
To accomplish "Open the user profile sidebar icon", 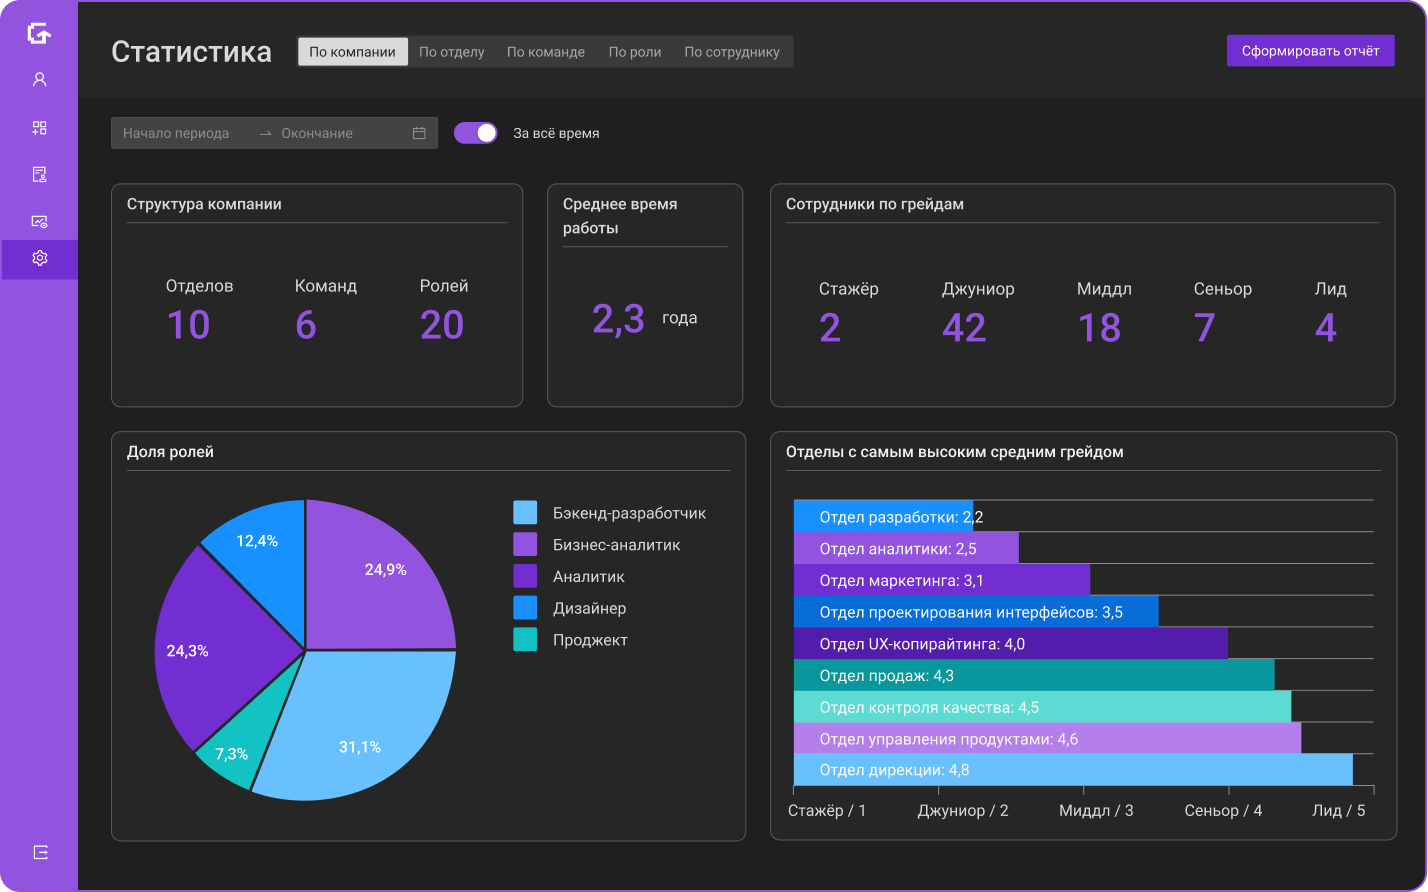I will tap(40, 80).
